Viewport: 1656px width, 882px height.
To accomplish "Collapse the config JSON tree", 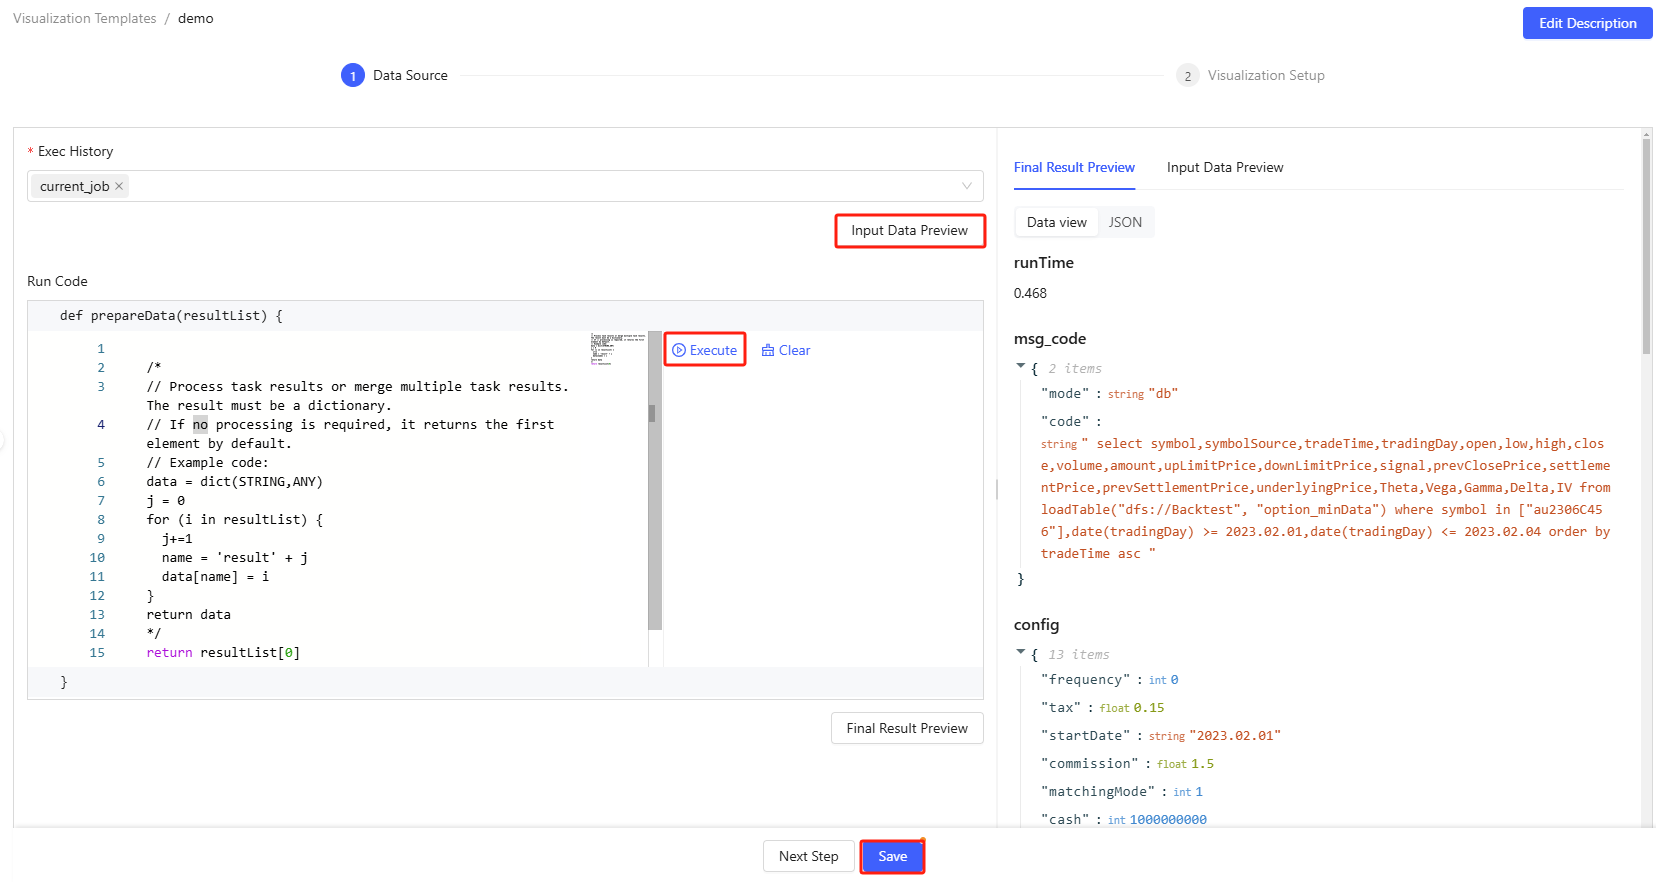I will click(1021, 653).
